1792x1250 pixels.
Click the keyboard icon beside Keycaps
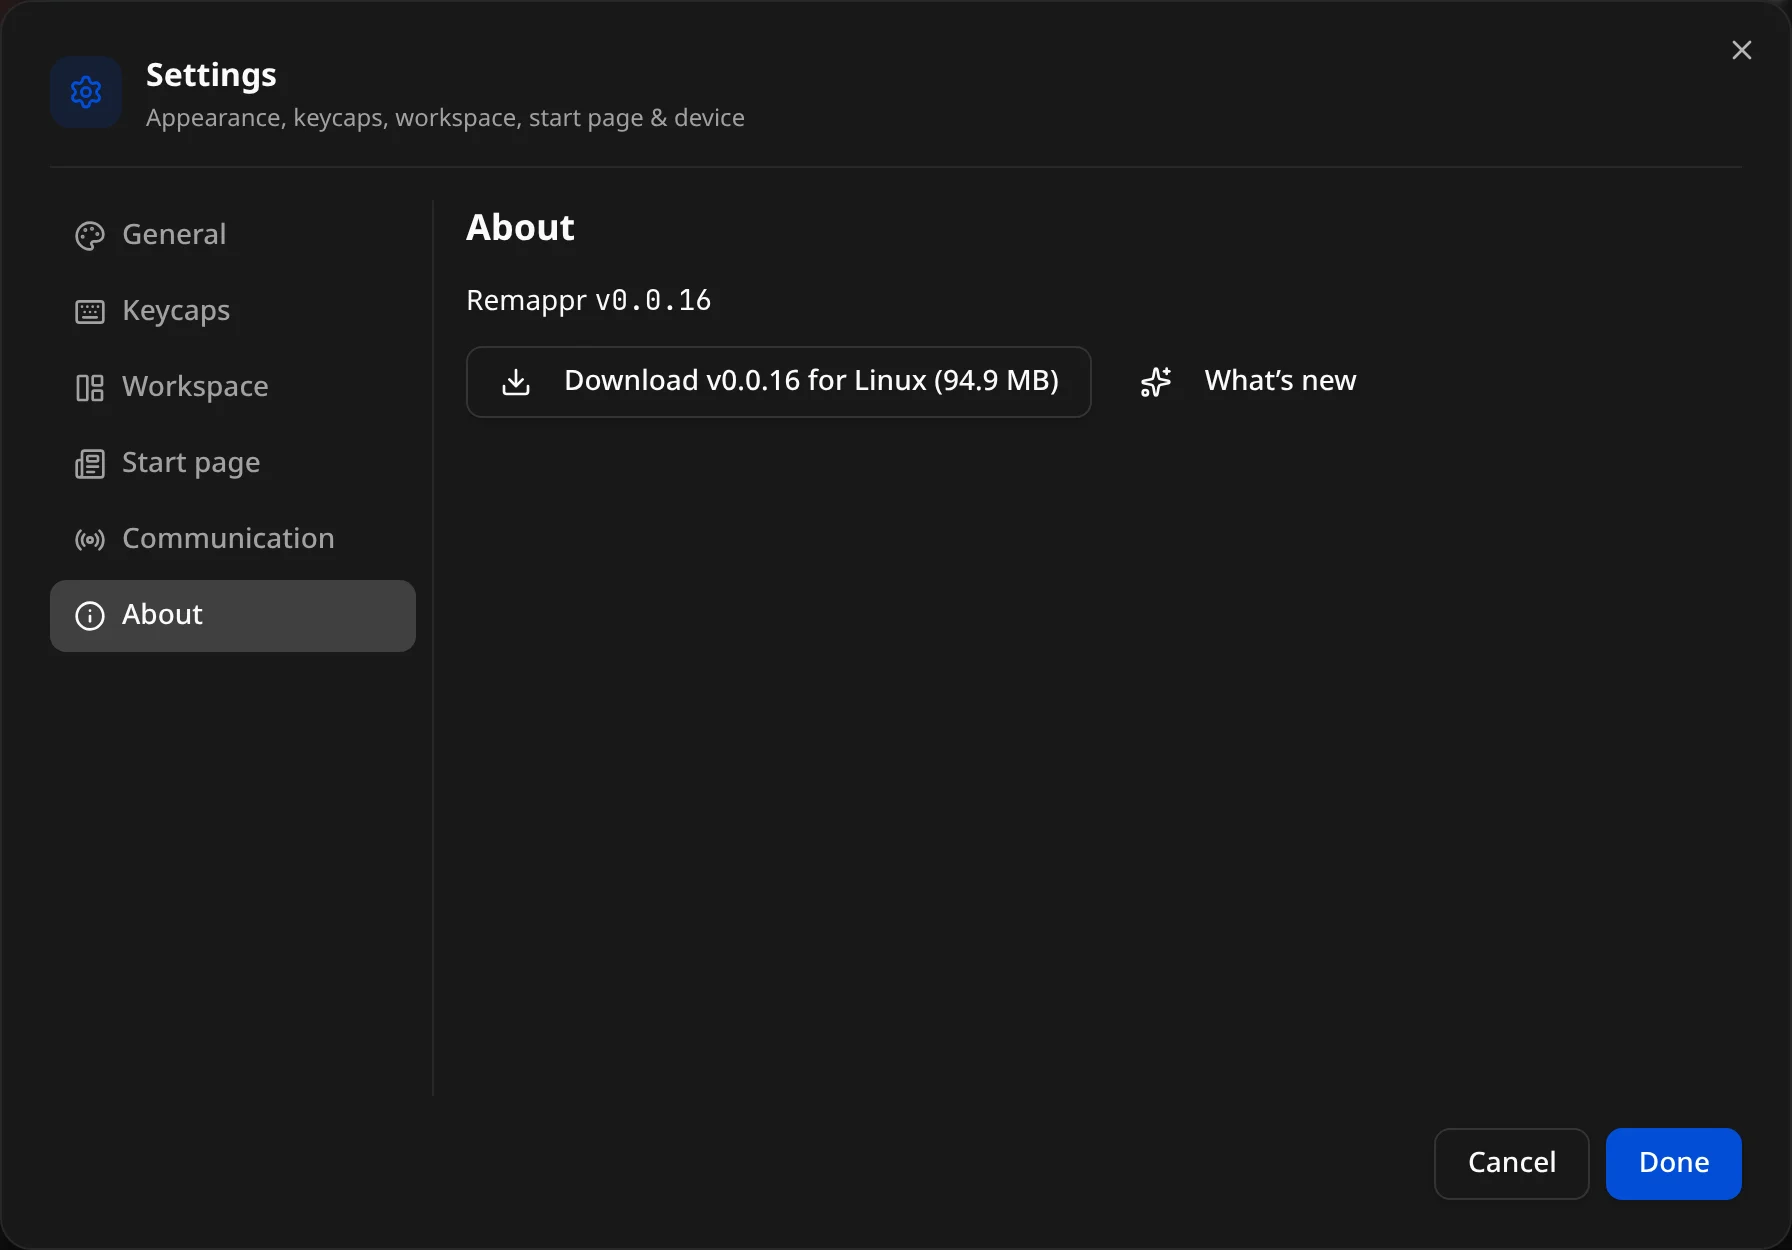pyautogui.click(x=90, y=312)
